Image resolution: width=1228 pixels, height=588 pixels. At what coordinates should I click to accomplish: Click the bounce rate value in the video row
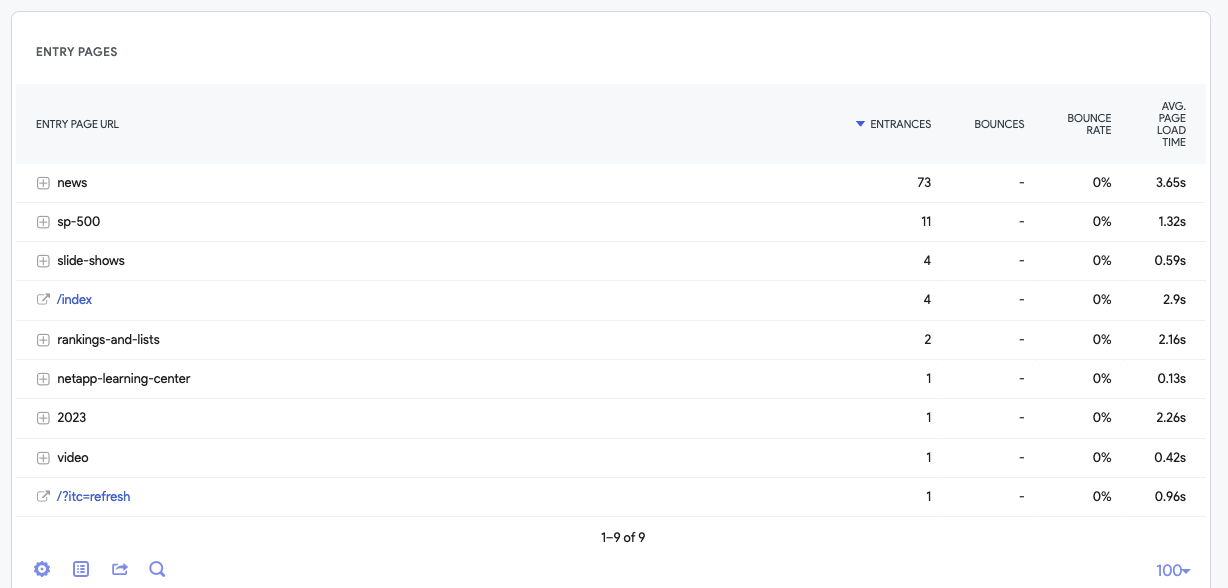click(x=1102, y=458)
